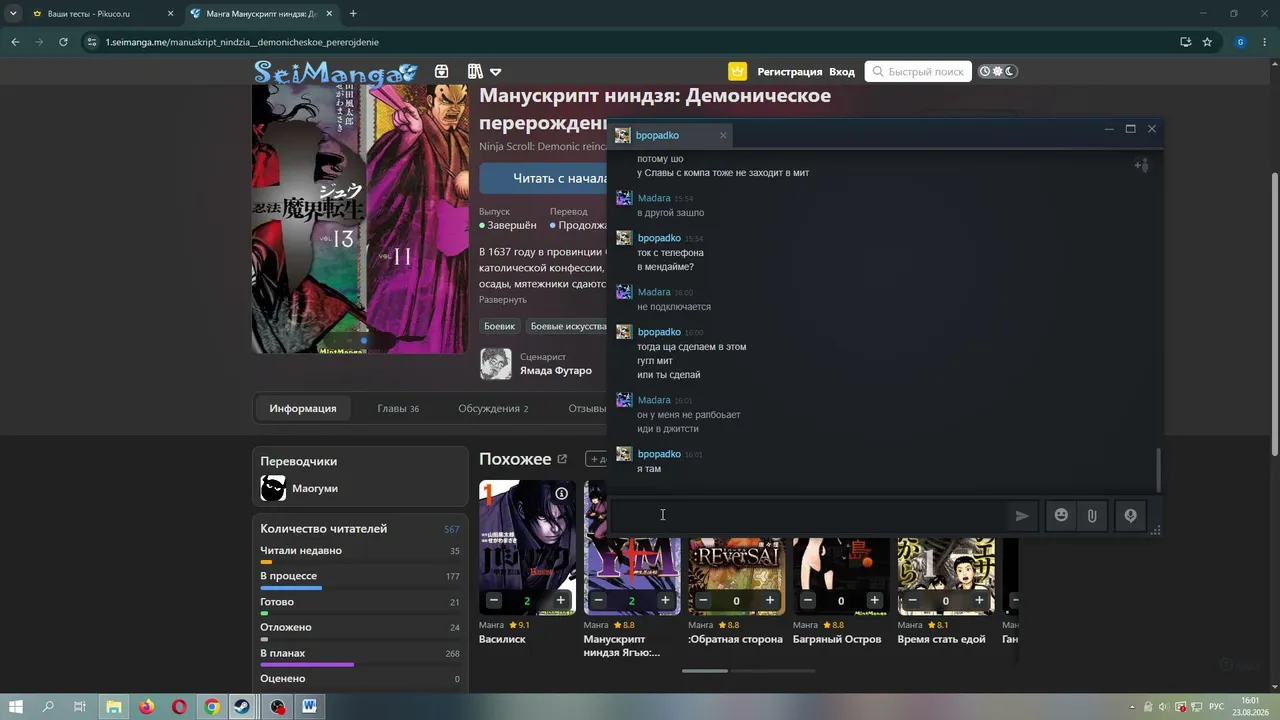Select the bpopadko chat tab
1280x720 pixels.
click(670, 136)
